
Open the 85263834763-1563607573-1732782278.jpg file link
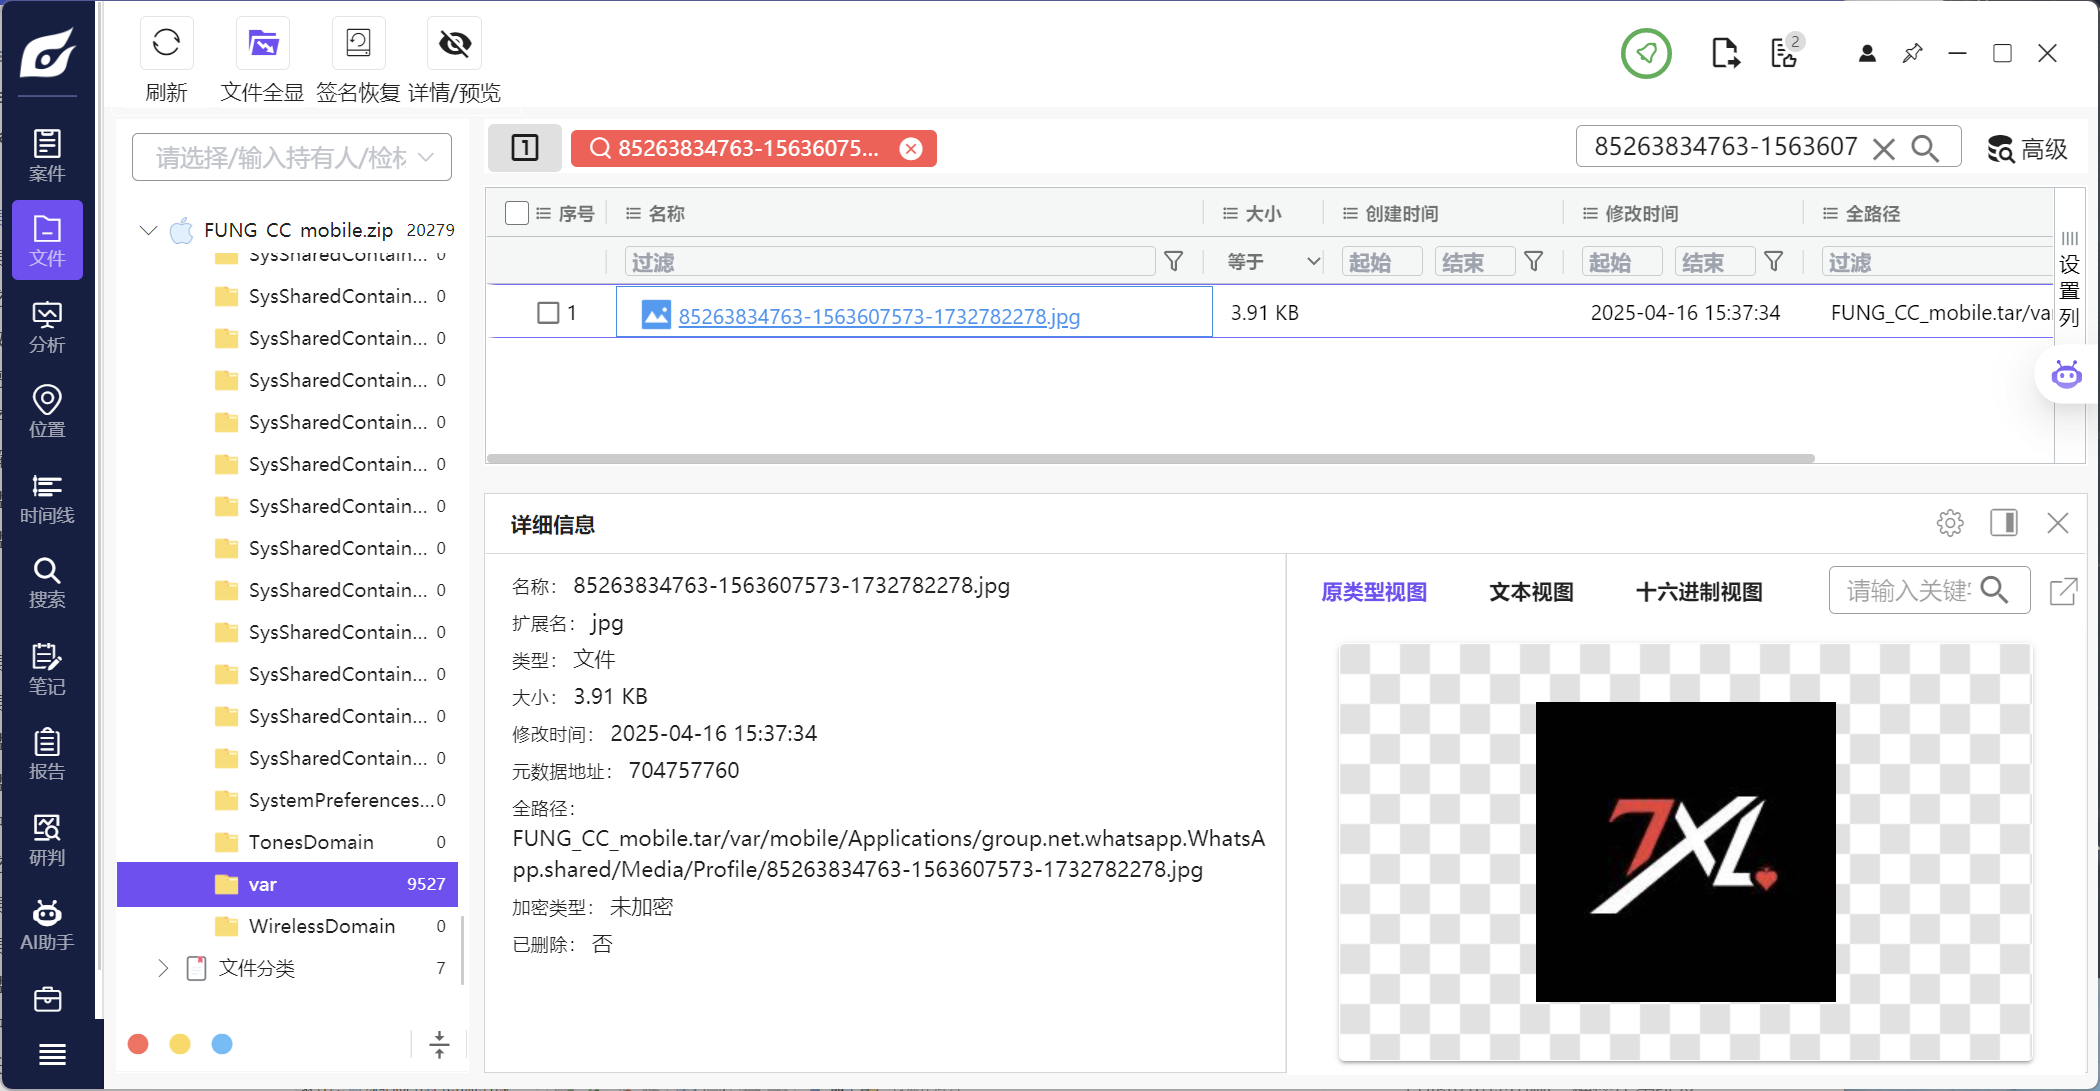coord(878,316)
